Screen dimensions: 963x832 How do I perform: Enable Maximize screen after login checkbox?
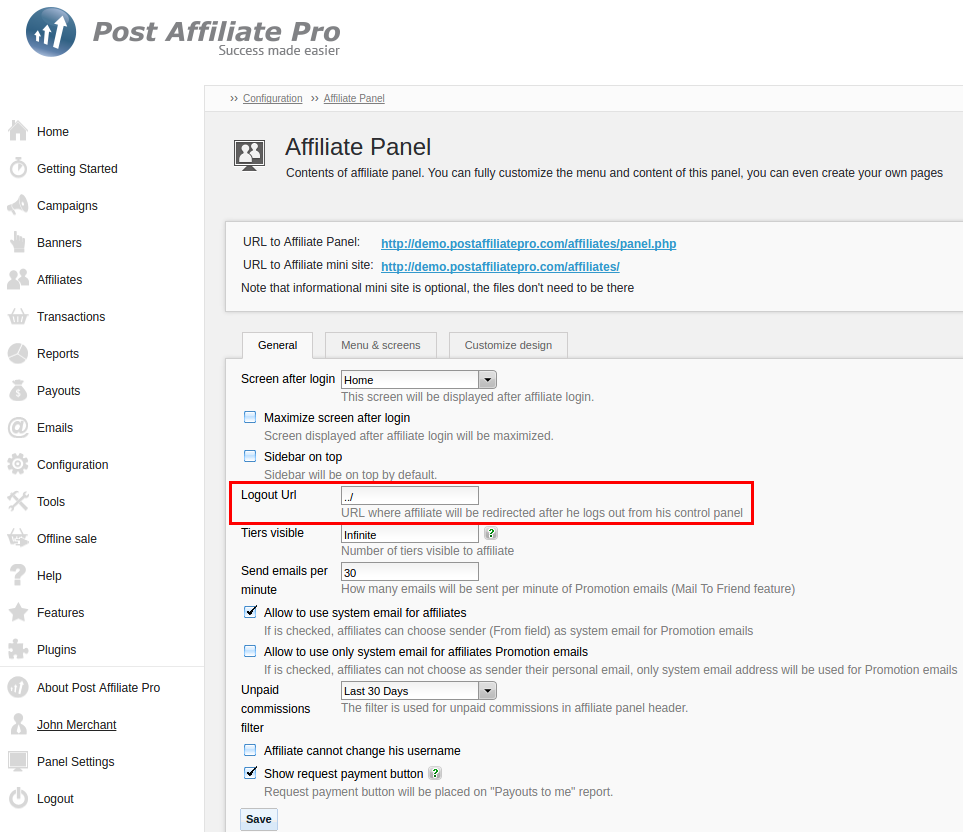click(x=250, y=417)
